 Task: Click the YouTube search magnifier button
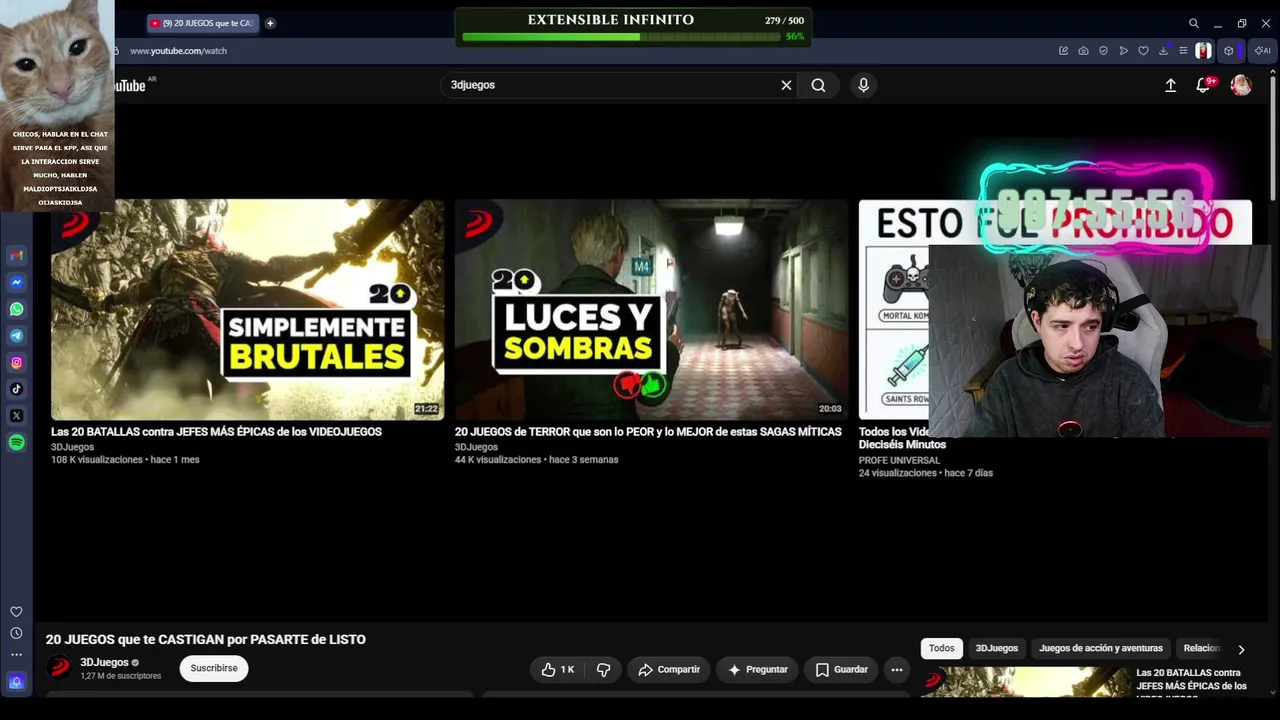tap(818, 85)
